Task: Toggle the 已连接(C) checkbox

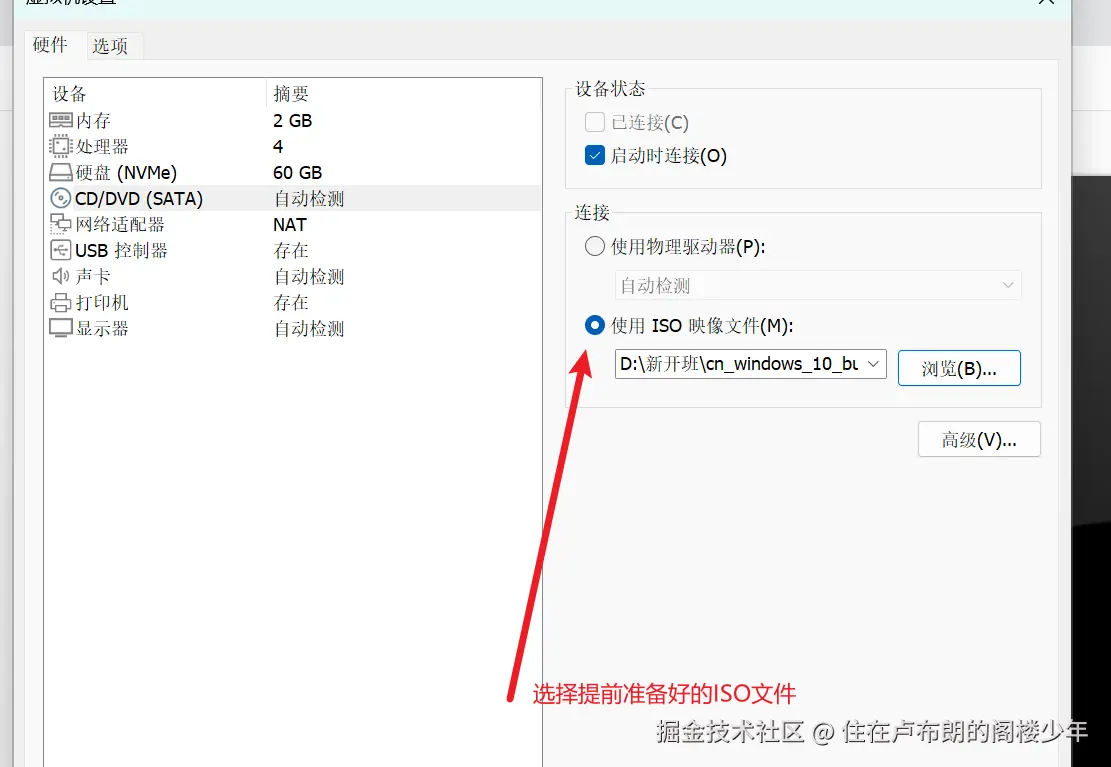Action: [x=594, y=122]
